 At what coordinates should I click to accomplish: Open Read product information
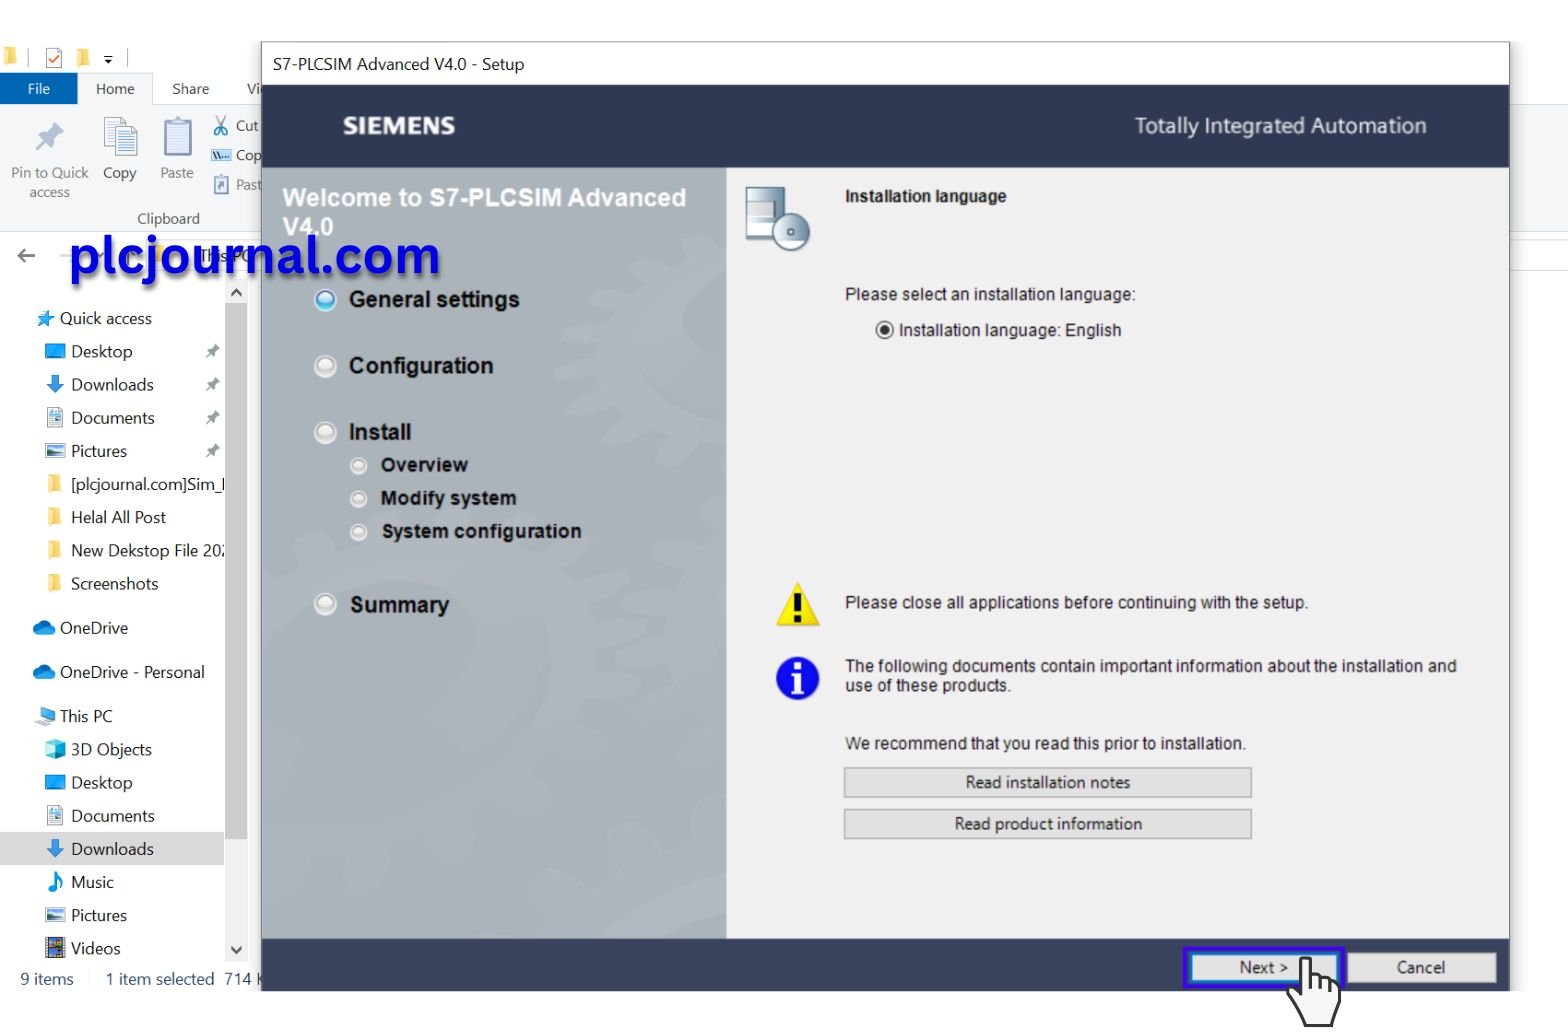pyautogui.click(x=1047, y=824)
